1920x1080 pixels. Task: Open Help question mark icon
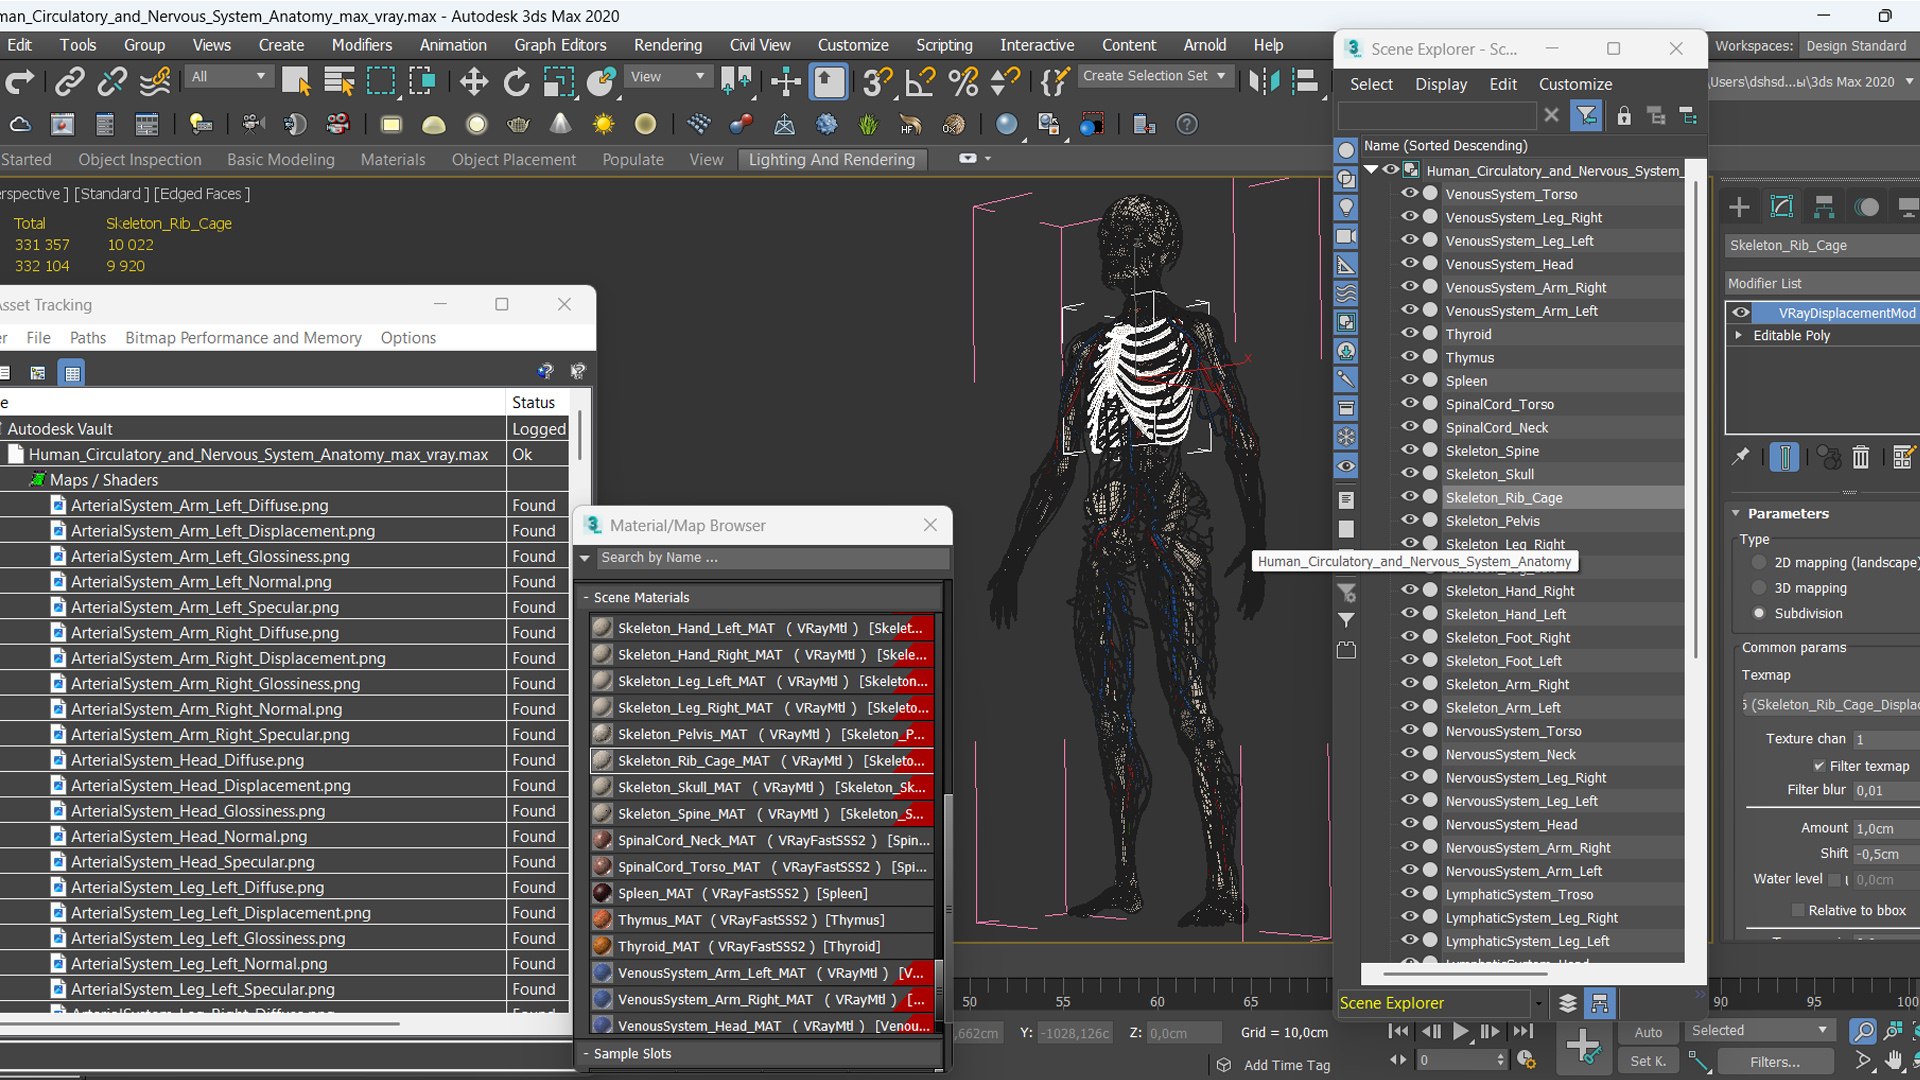click(x=1186, y=124)
